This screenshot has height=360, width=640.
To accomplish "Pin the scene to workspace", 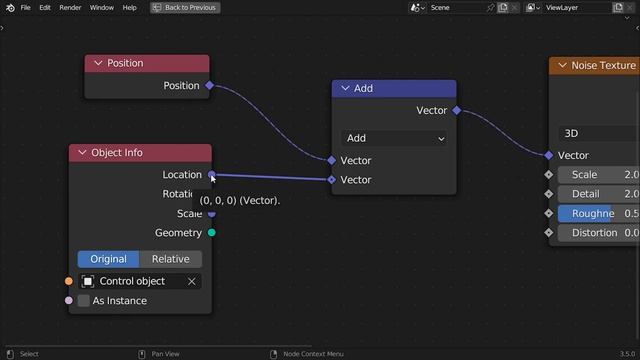I will [491, 8].
